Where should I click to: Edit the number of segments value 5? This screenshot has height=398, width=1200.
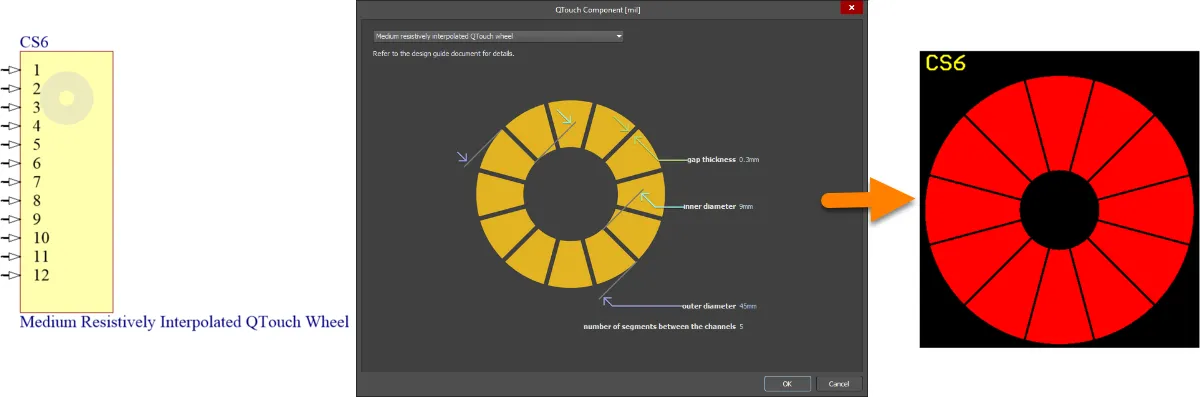point(741,327)
